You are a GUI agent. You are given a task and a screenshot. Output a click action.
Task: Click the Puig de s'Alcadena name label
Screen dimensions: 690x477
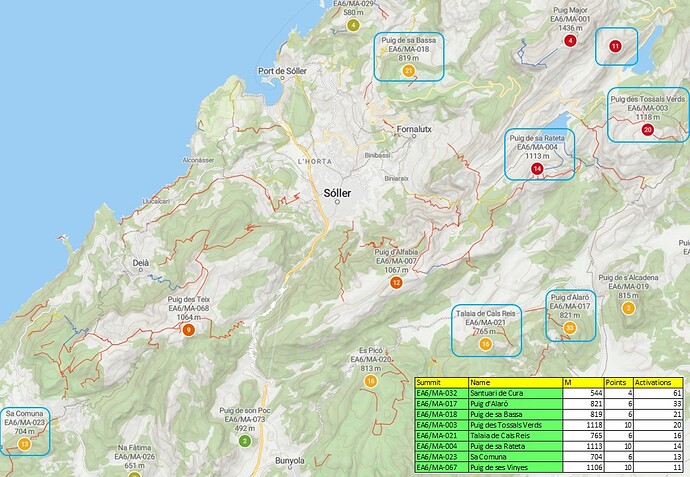click(628, 278)
